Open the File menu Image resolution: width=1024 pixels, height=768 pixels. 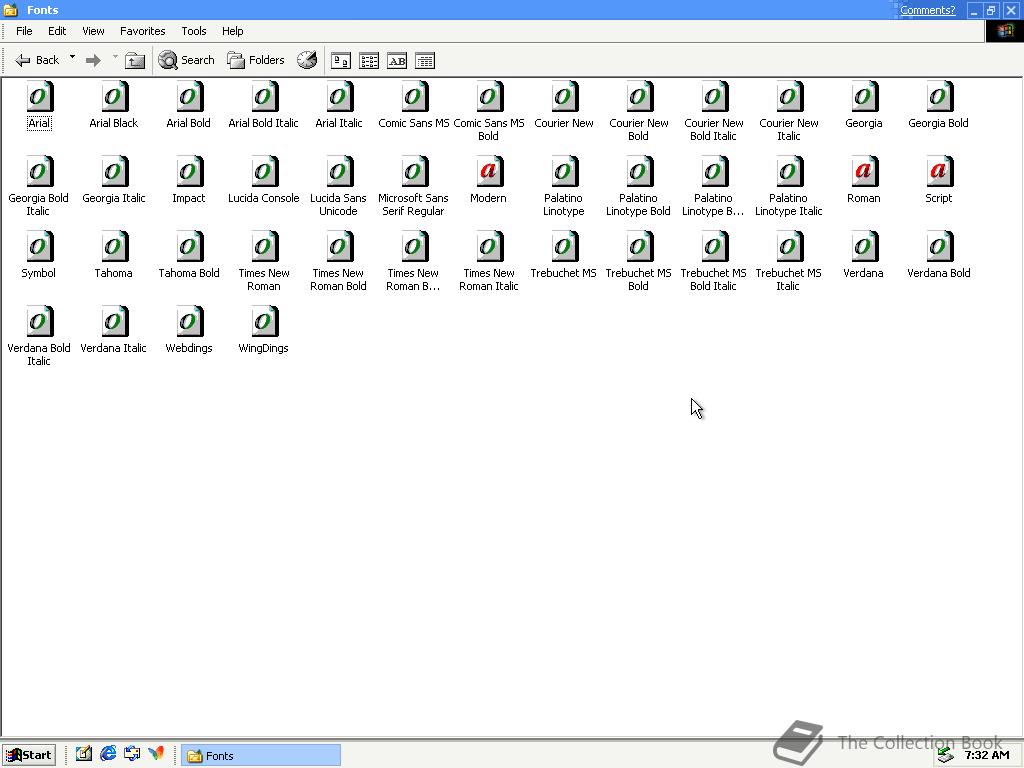coord(24,31)
